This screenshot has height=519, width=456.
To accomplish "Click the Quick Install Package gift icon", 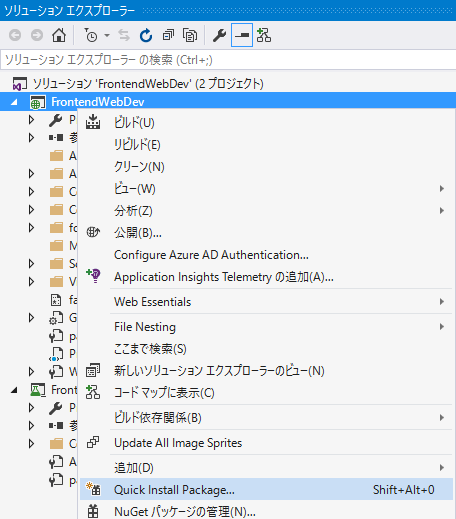I will [93, 489].
